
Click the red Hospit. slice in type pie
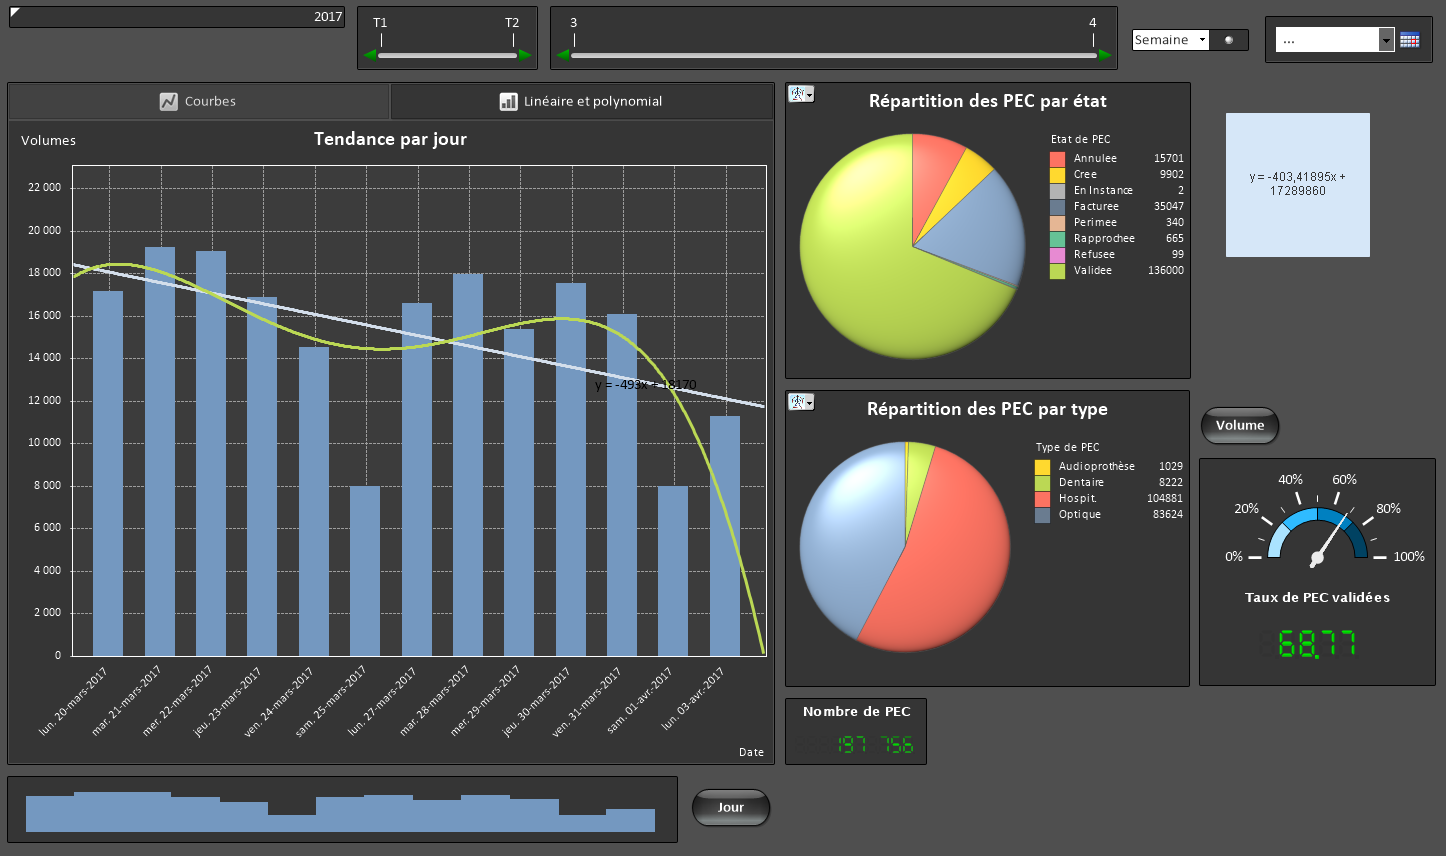[x=950, y=560]
